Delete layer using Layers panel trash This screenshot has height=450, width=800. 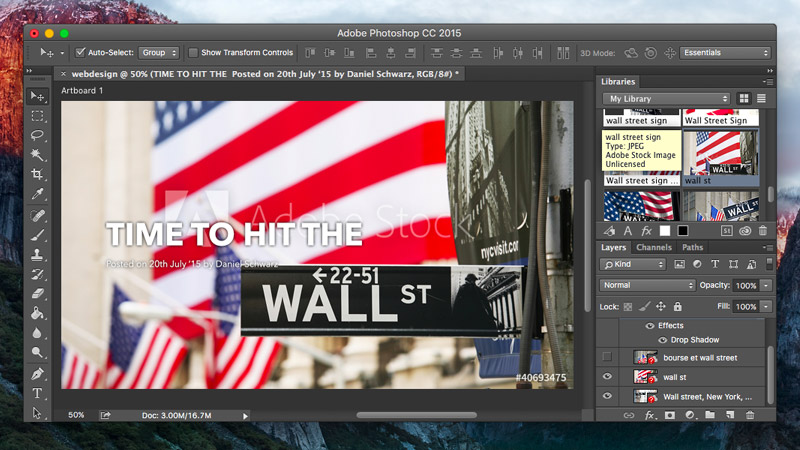click(x=750, y=415)
